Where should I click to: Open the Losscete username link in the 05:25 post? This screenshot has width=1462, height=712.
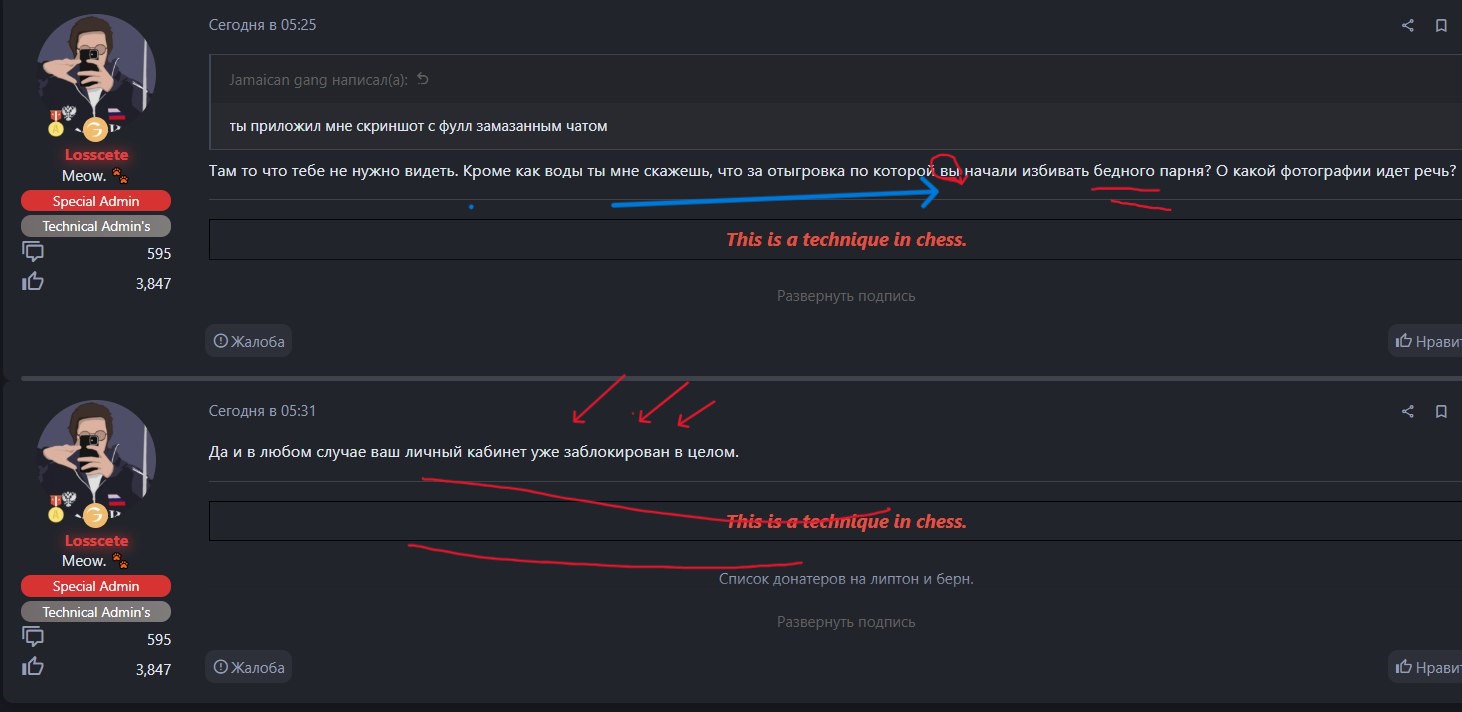coord(96,155)
